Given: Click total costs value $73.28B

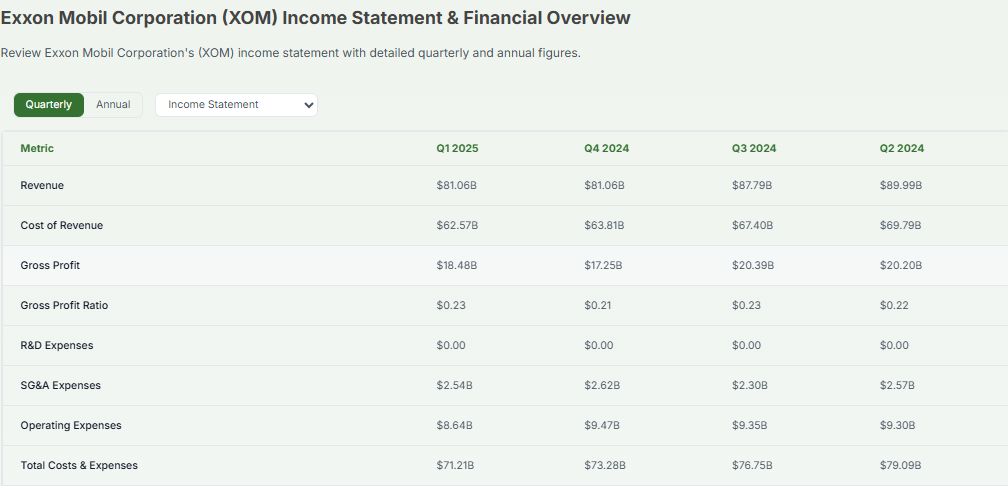Looking at the screenshot, I should (605, 465).
